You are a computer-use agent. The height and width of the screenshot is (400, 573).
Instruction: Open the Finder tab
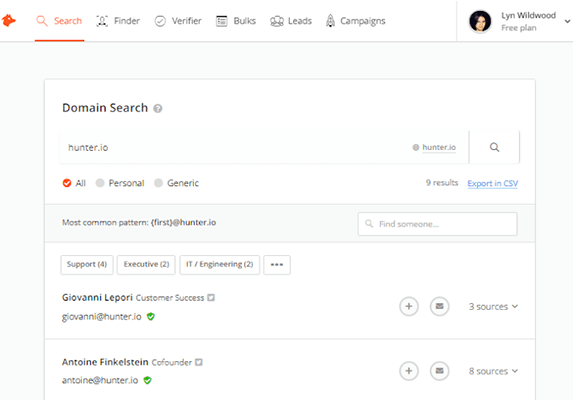coord(118,21)
